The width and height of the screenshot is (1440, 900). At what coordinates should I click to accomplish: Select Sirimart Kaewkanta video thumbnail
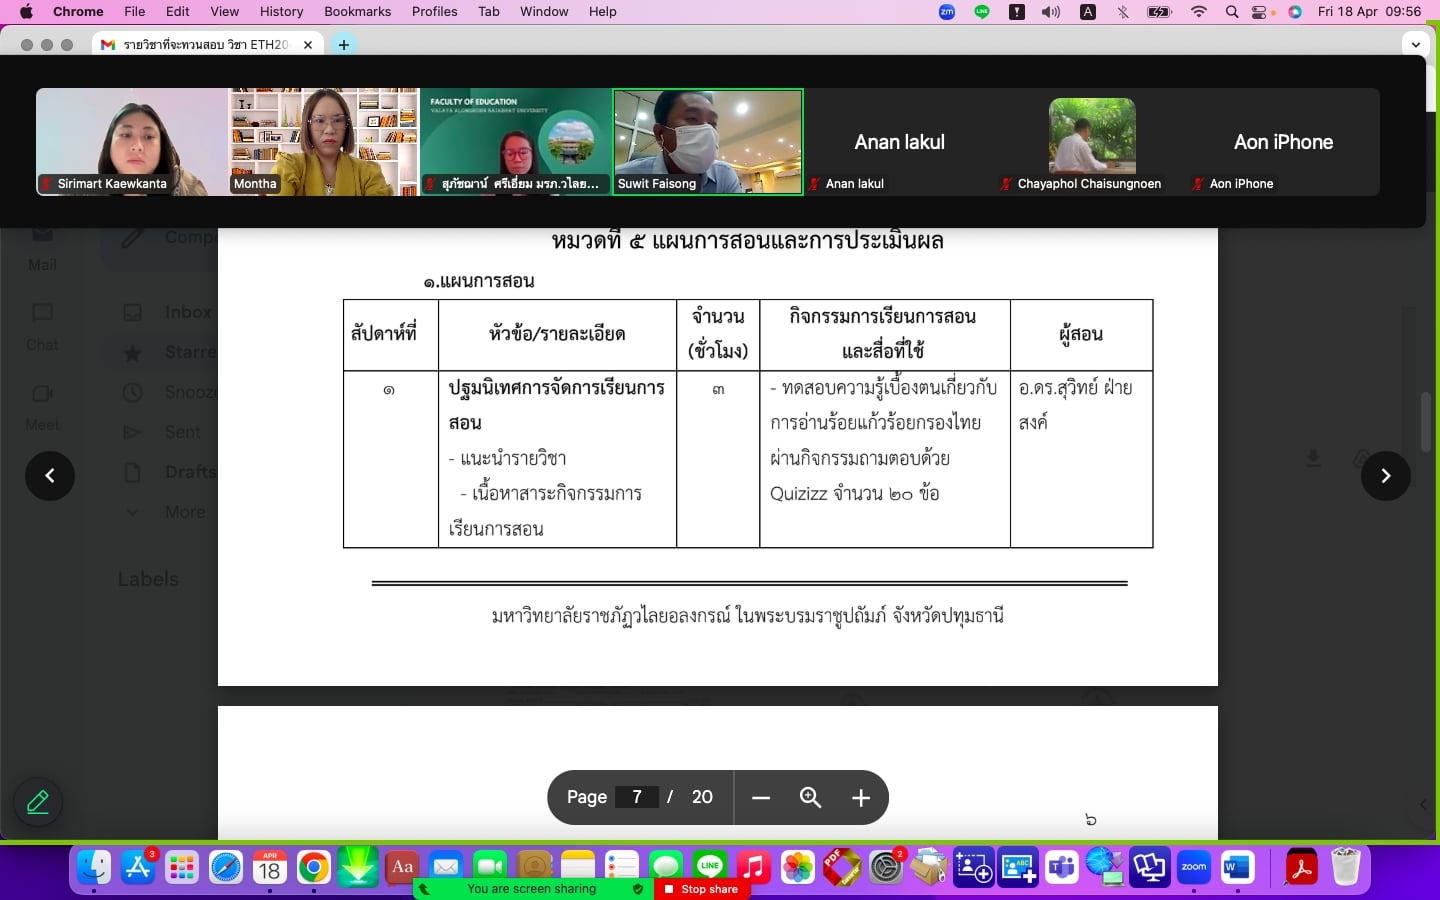[x=132, y=141]
